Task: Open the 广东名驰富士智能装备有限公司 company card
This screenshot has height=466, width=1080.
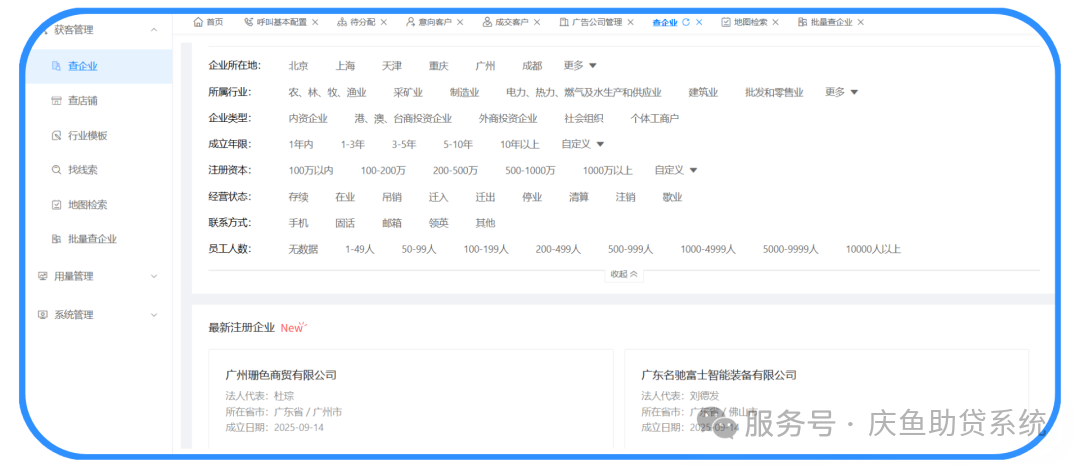Action: [826, 399]
